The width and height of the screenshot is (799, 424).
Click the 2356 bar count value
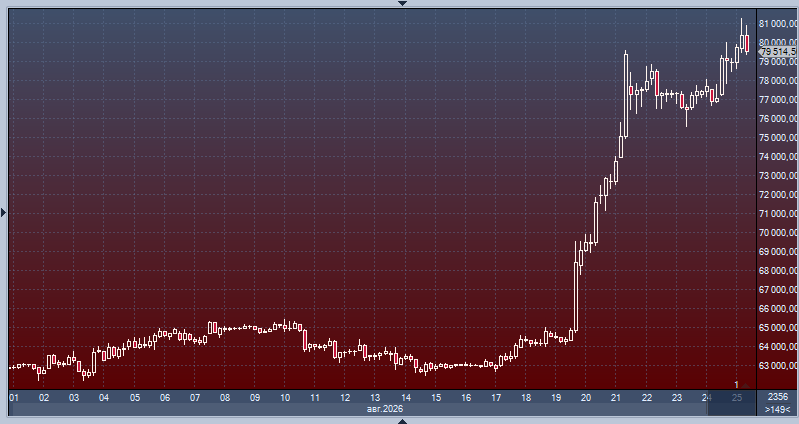tap(778, 396)
